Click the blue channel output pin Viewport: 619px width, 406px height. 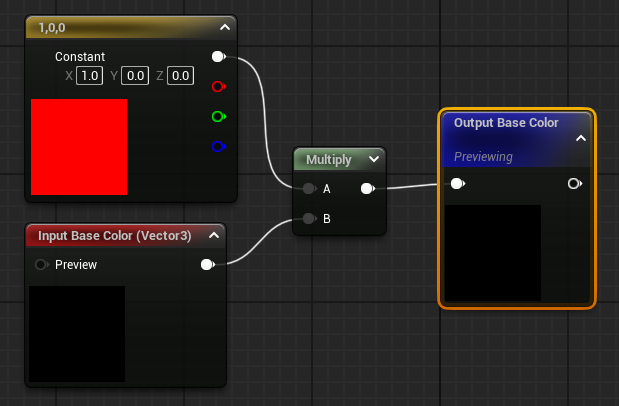tap(218, 147)
